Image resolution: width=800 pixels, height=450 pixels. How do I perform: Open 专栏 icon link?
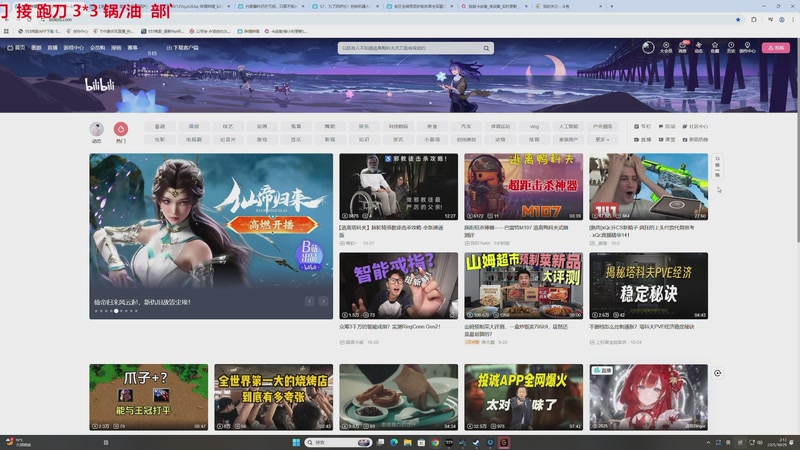[642, 126]
